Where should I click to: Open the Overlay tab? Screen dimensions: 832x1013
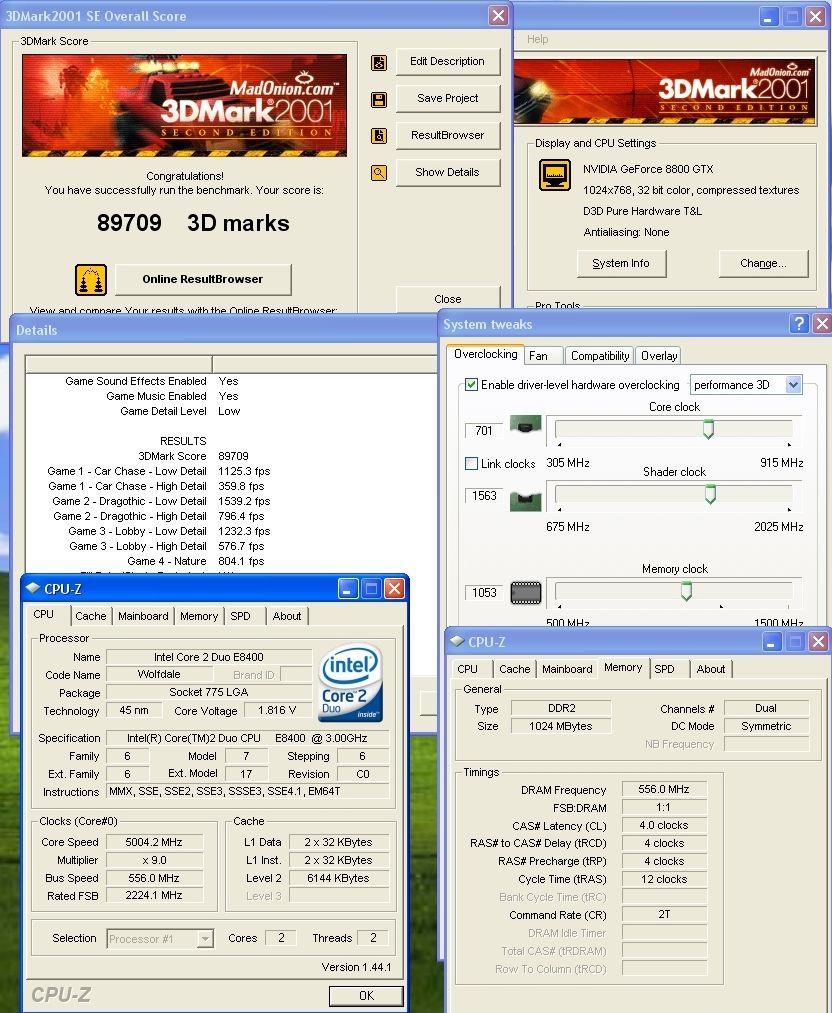point(658,355)
